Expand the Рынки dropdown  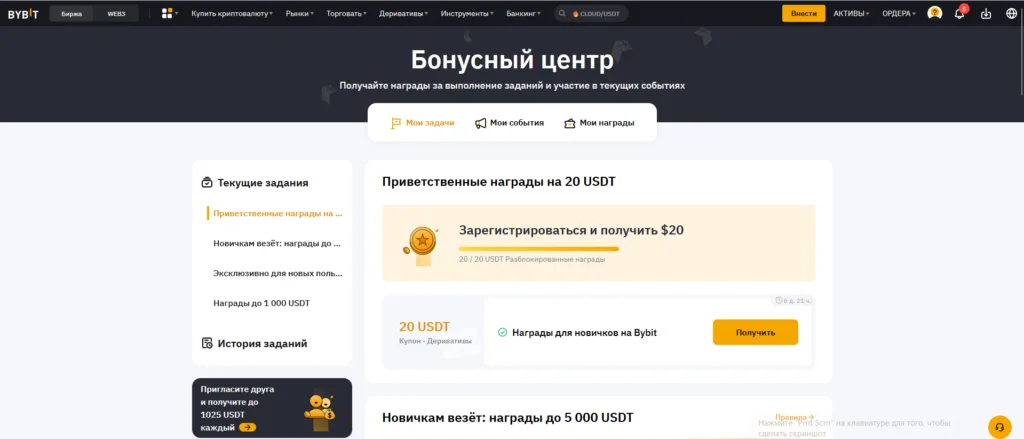(300, 13)
